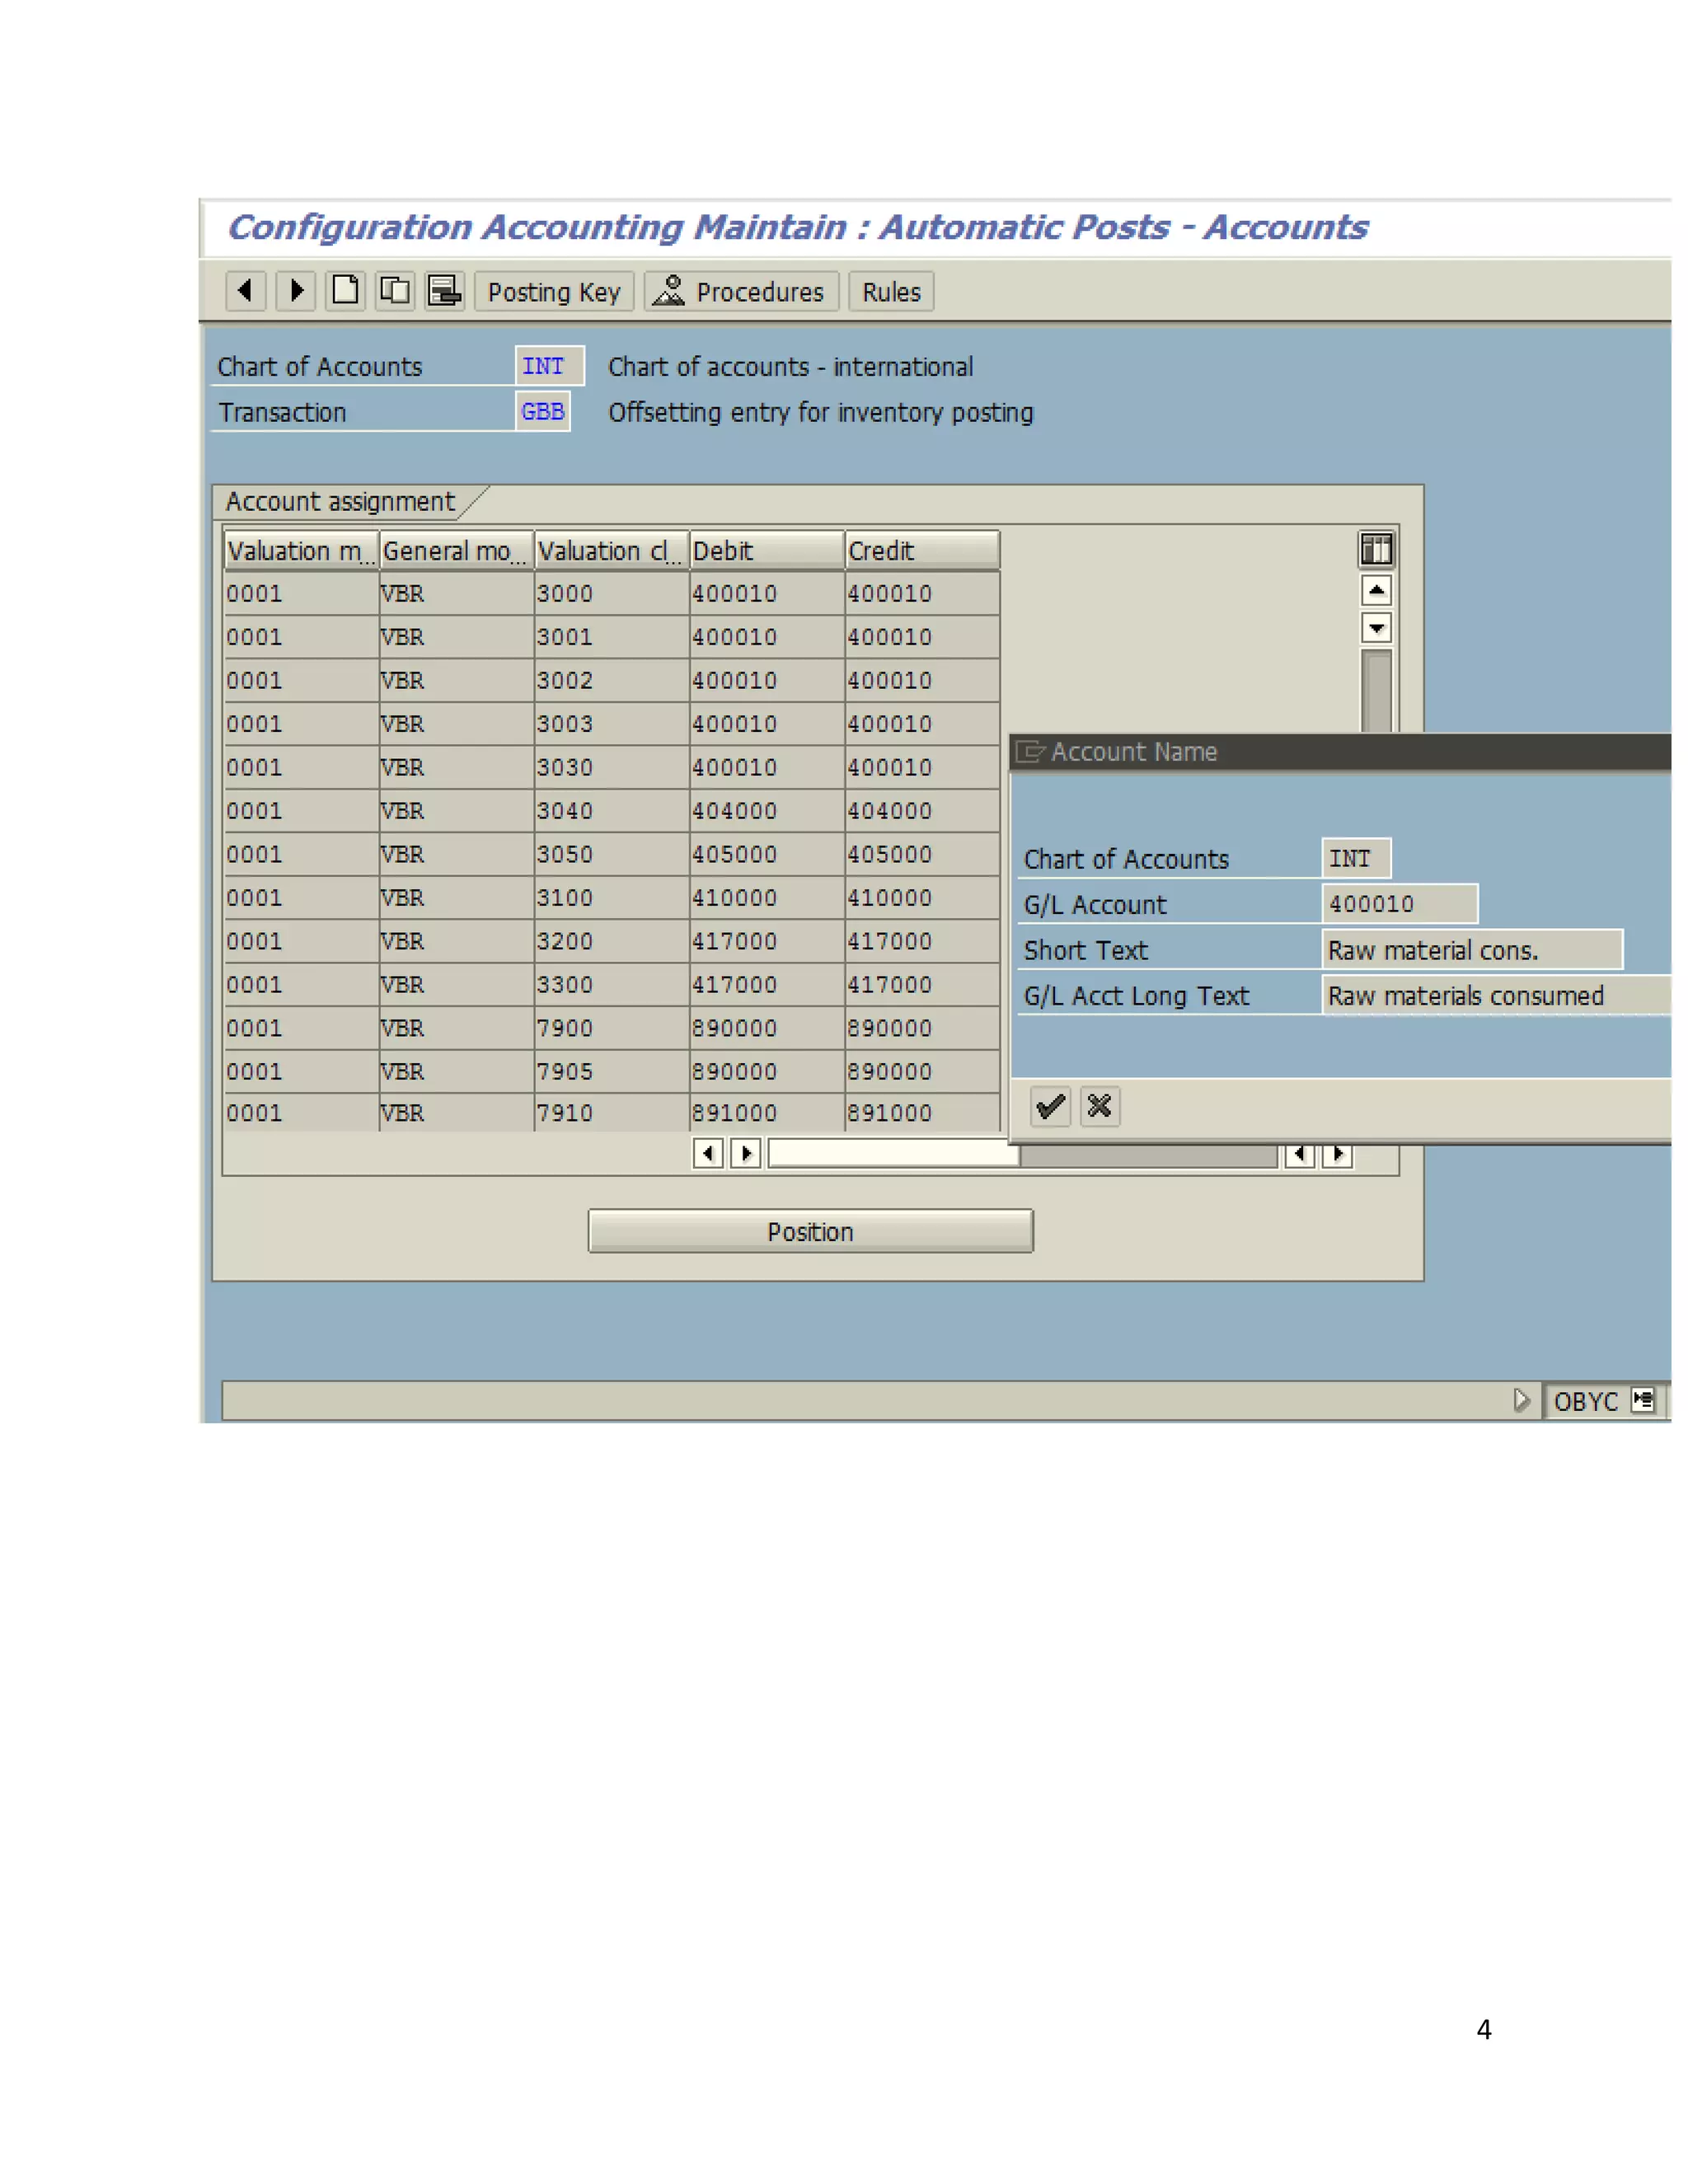
Task: Open the Rules button
Action: 891,292
